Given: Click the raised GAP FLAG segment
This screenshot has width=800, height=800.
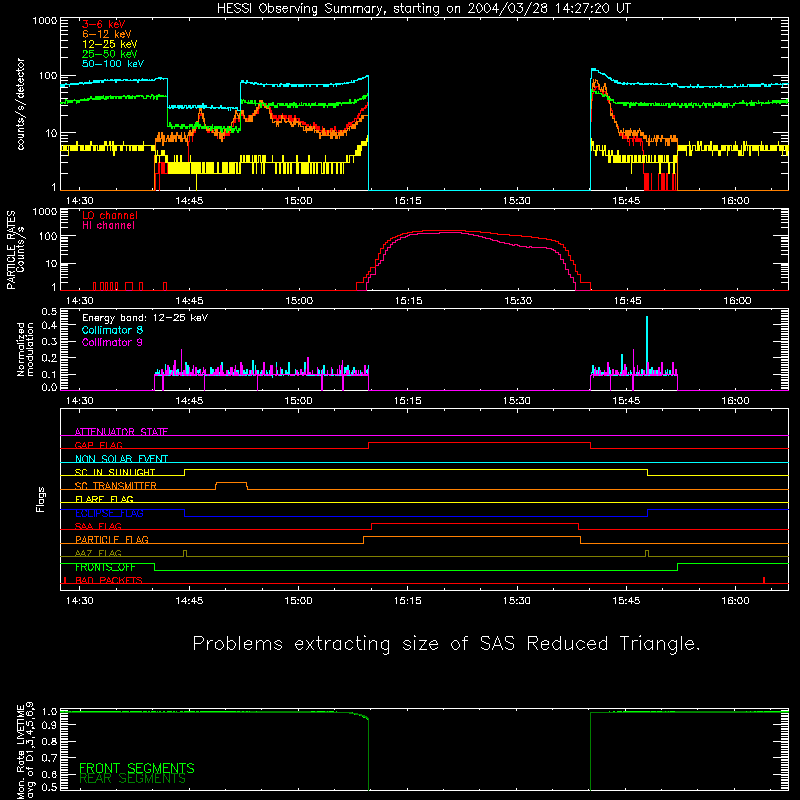Looking at the screenshot, I should (x=480, y=443).
